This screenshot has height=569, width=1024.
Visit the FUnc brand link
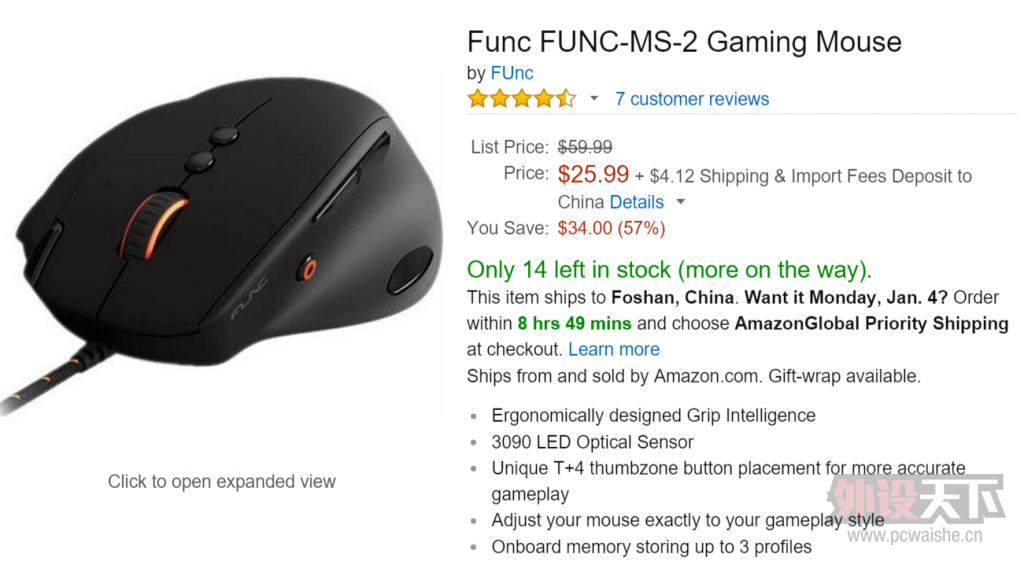point(512,73)
